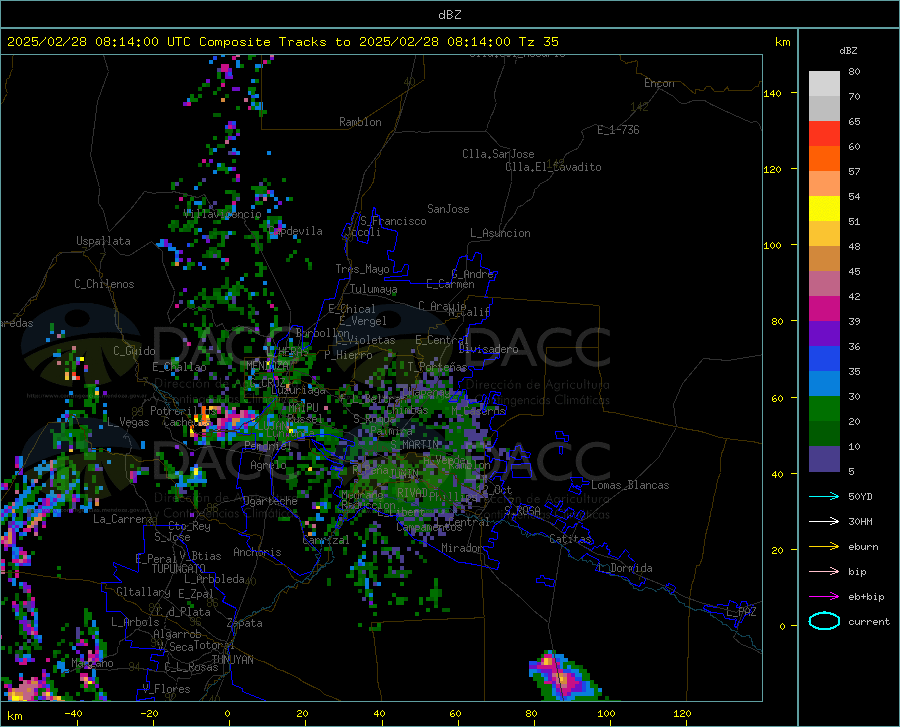
Task: Click the Mirador map label
Action: [461, 548]
